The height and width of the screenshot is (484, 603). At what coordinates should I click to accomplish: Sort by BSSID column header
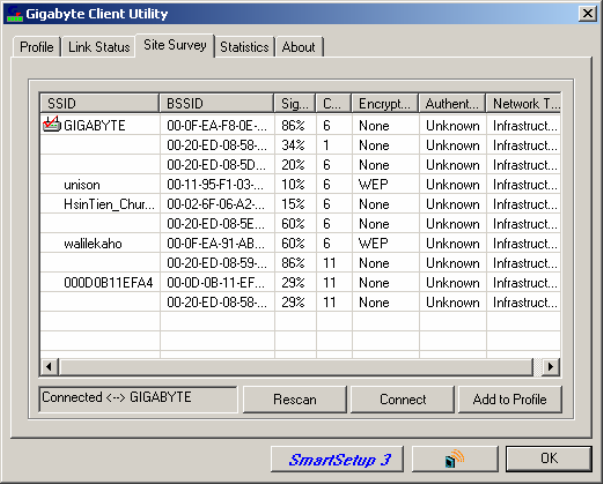pos(217,103)
